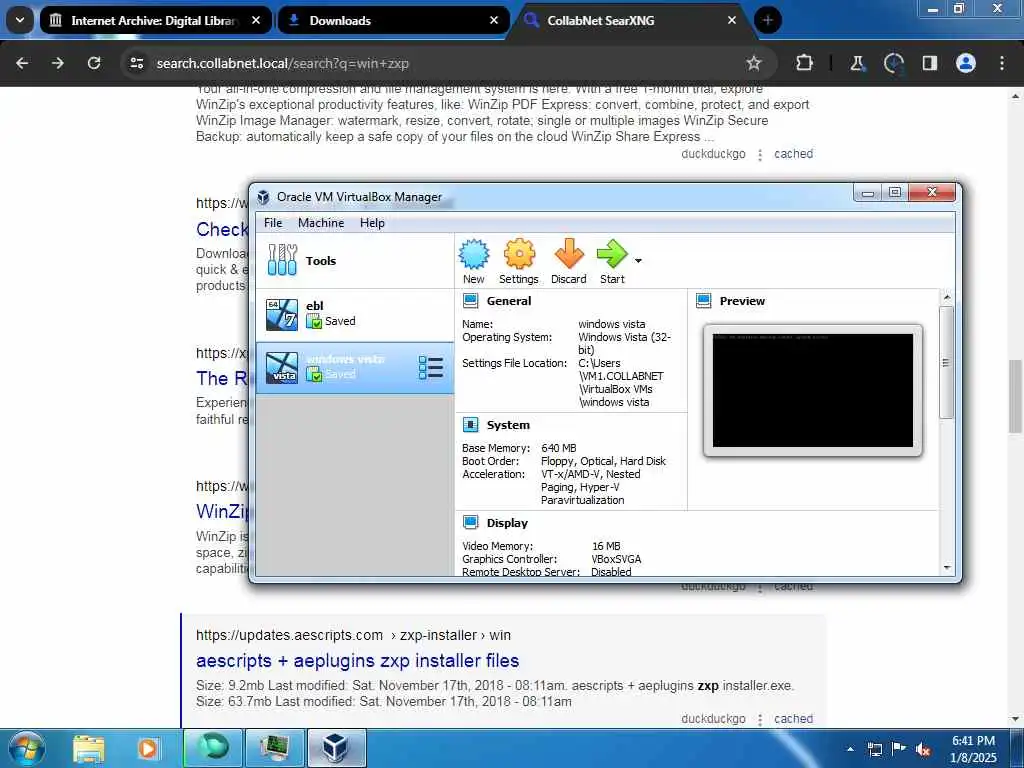
Task: Switch to the Downloads browser tab
Action: tap(393, 20)
